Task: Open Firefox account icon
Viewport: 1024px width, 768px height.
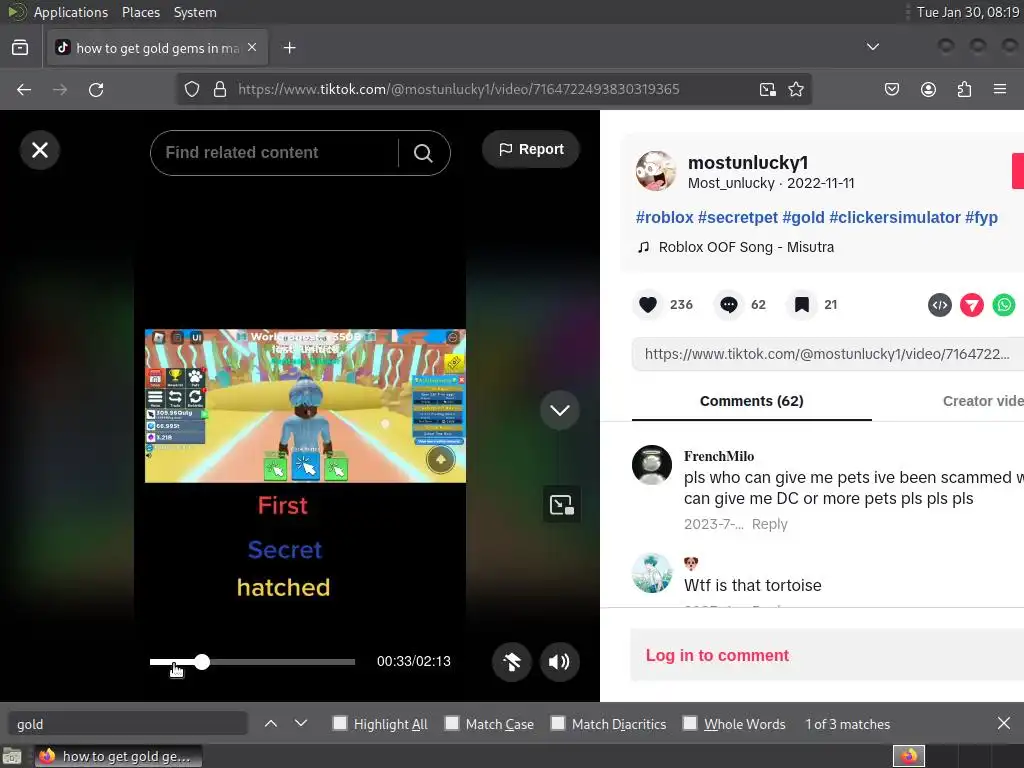Action: 928,89
